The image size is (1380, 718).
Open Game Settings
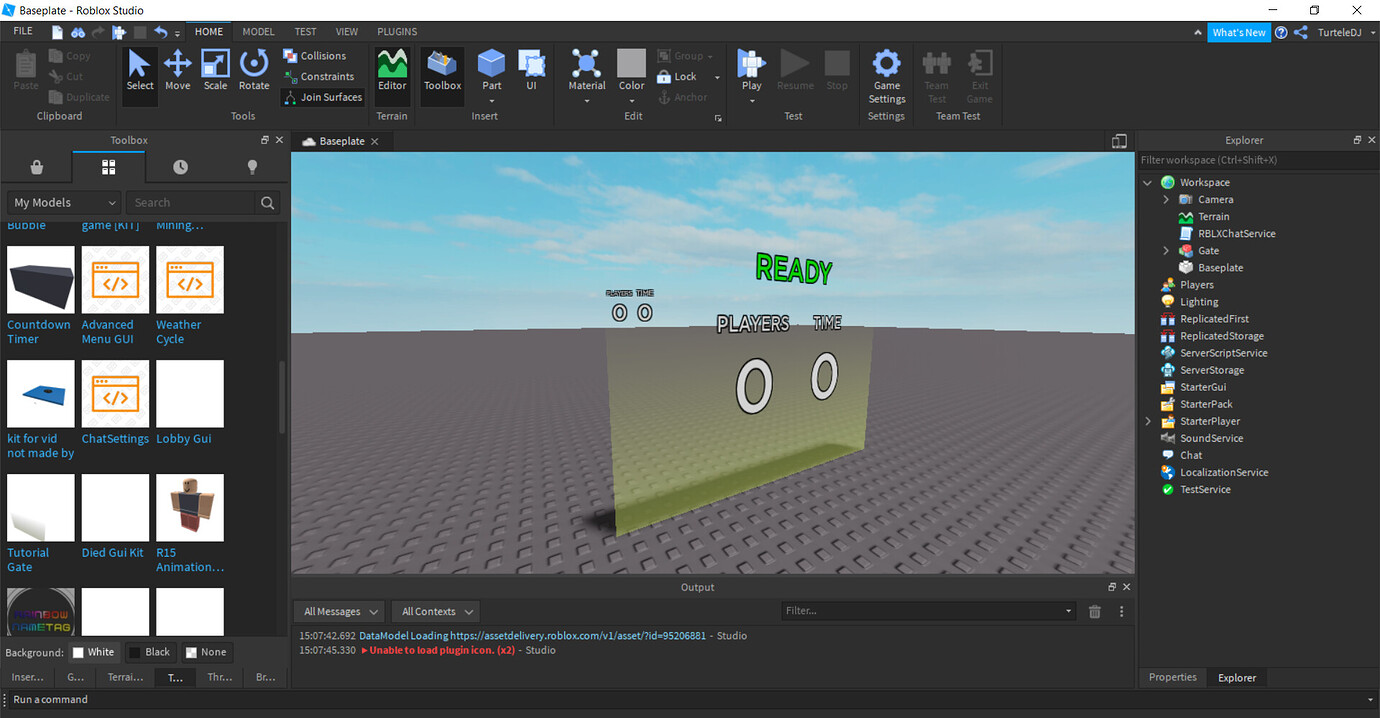886,75
